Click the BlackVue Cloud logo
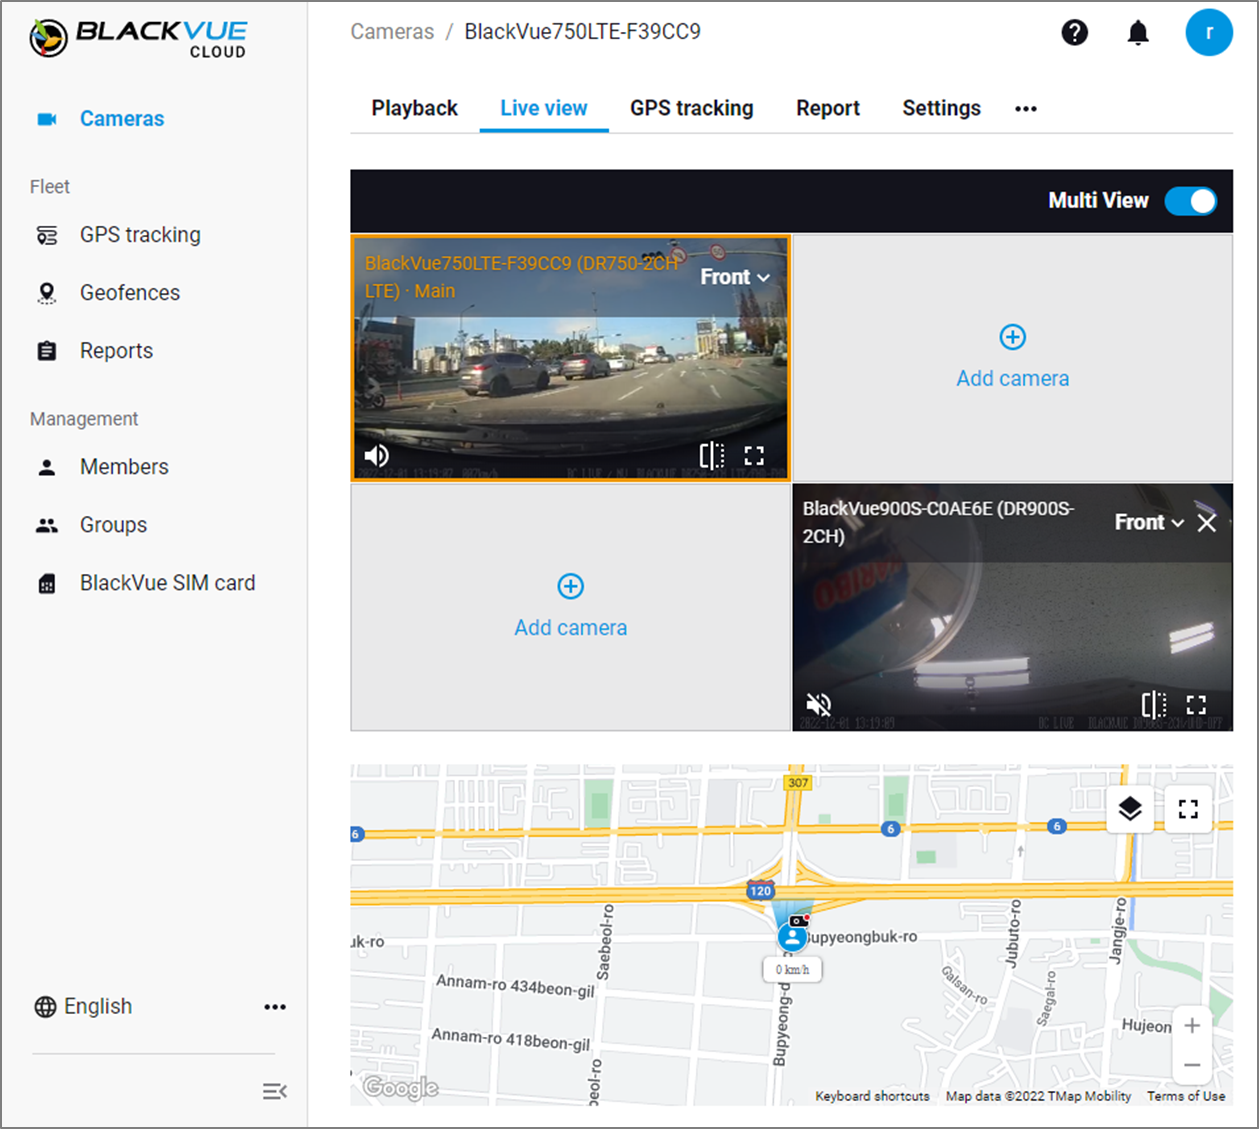 (138, 38)
